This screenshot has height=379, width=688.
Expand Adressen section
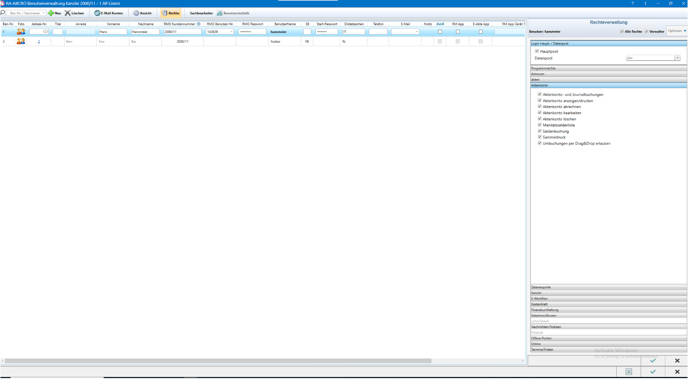coord(609,74)
